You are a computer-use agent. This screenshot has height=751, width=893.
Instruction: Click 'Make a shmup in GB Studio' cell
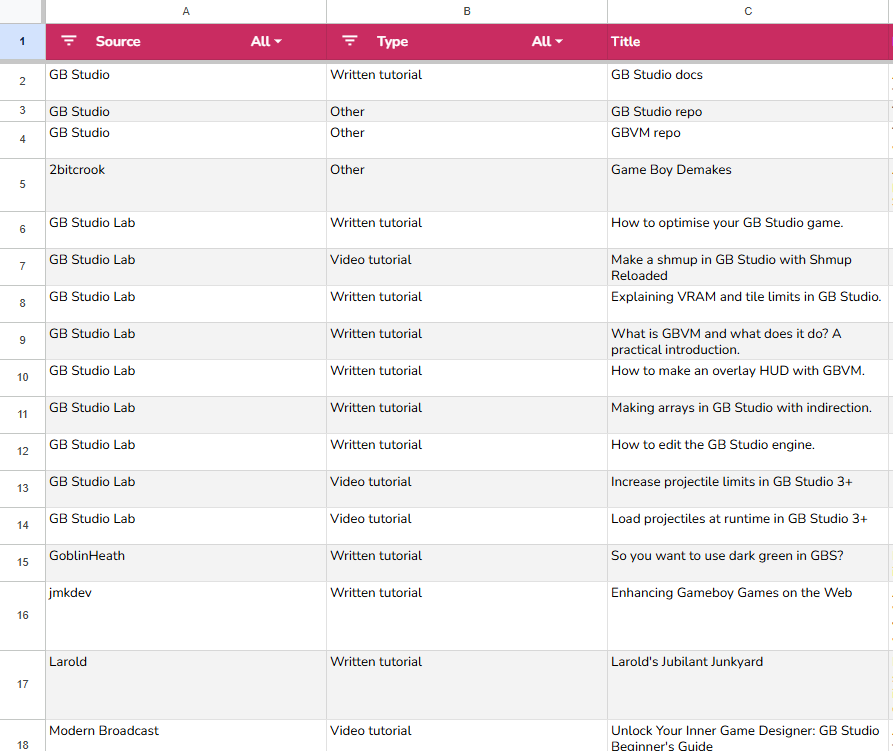pos(748,267)
